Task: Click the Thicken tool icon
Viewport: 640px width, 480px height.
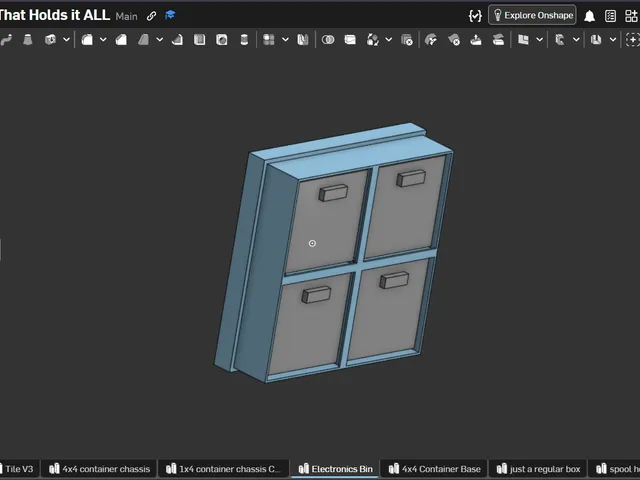Action: pos(50,40)
